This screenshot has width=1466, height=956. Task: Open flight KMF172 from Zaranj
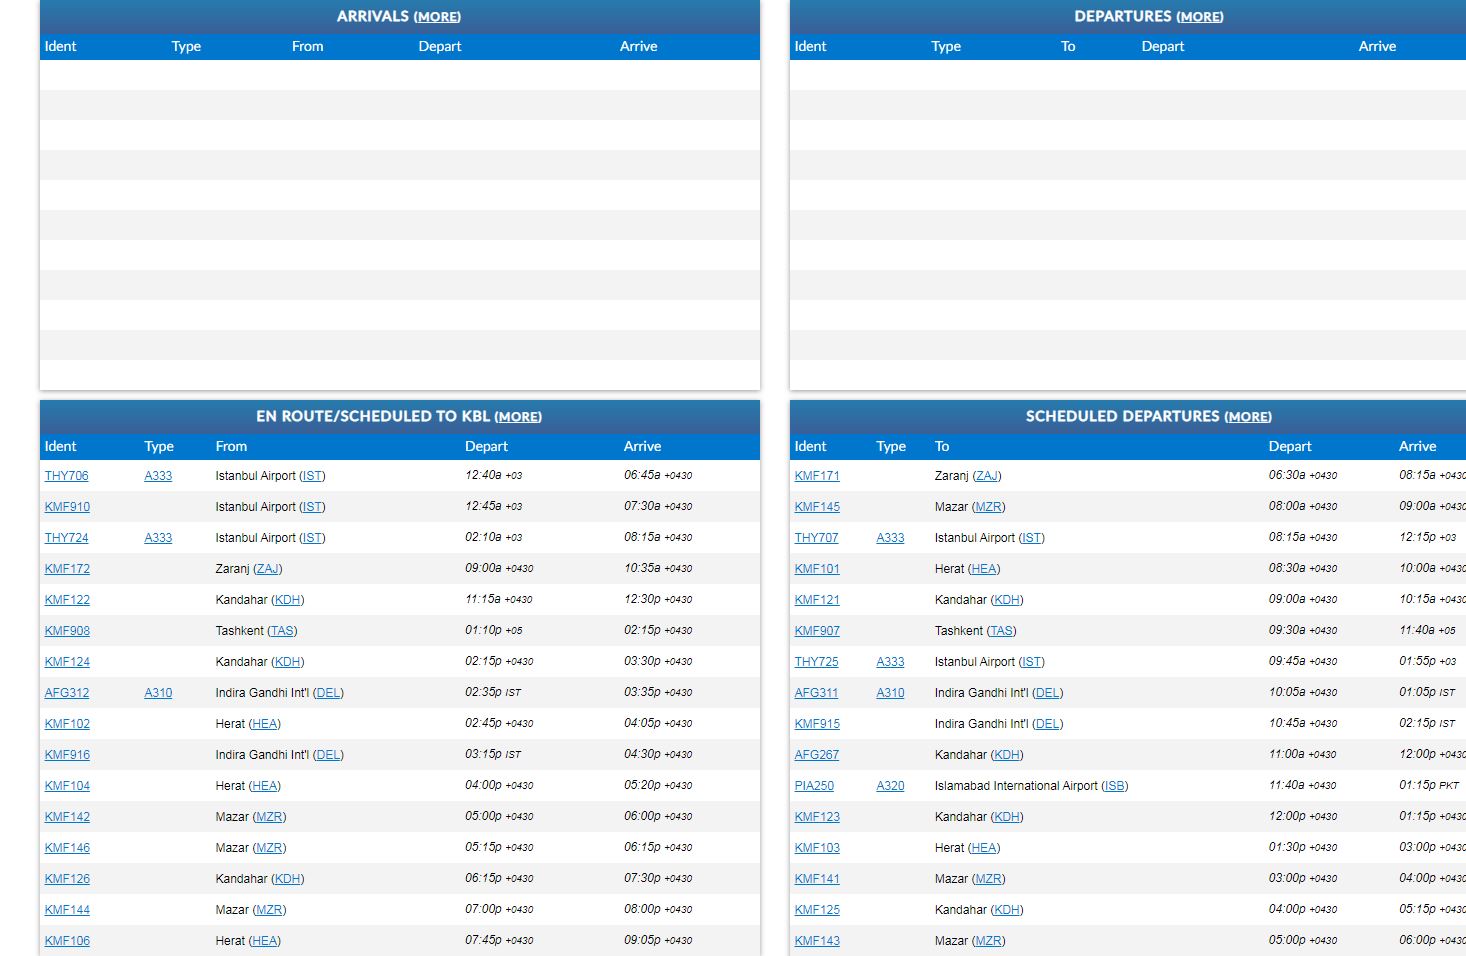(x=67, y=569)
